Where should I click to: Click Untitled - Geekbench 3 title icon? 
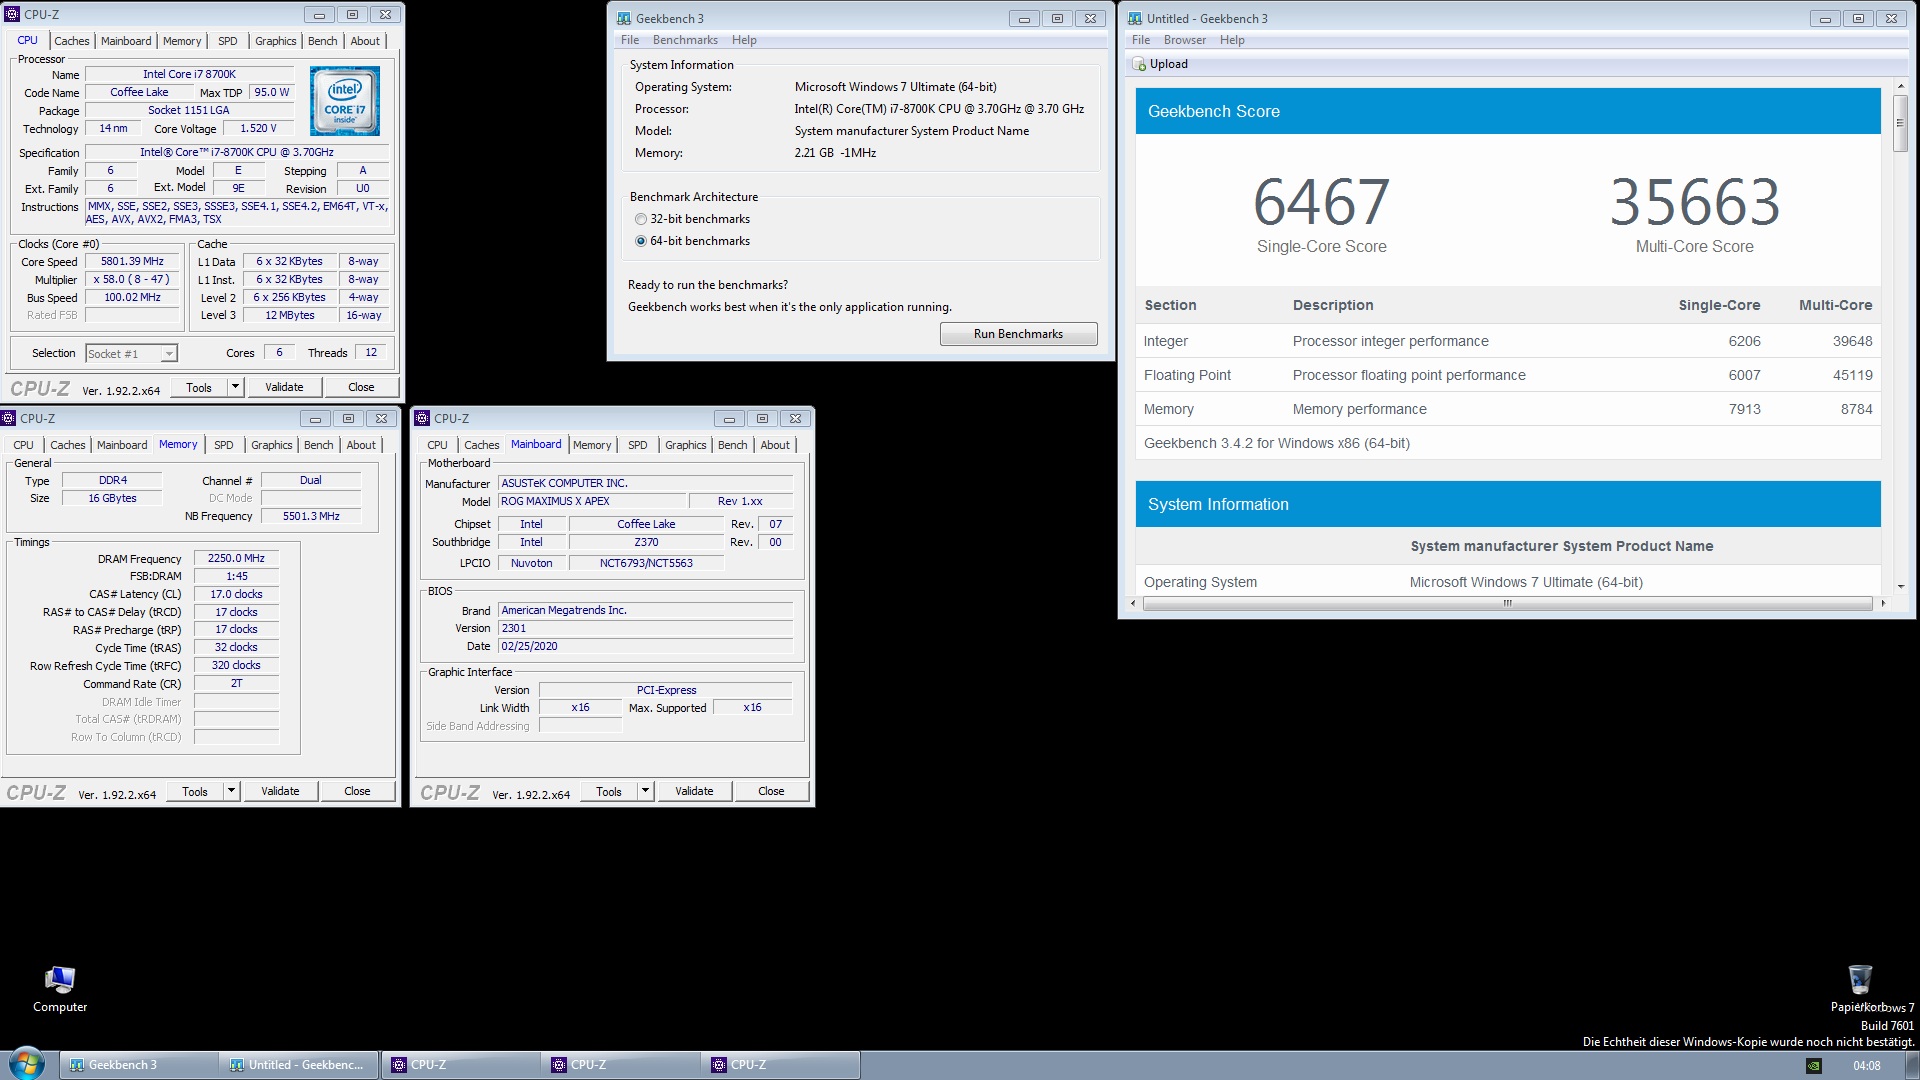pyautogui.click(x=1135, y=18)
